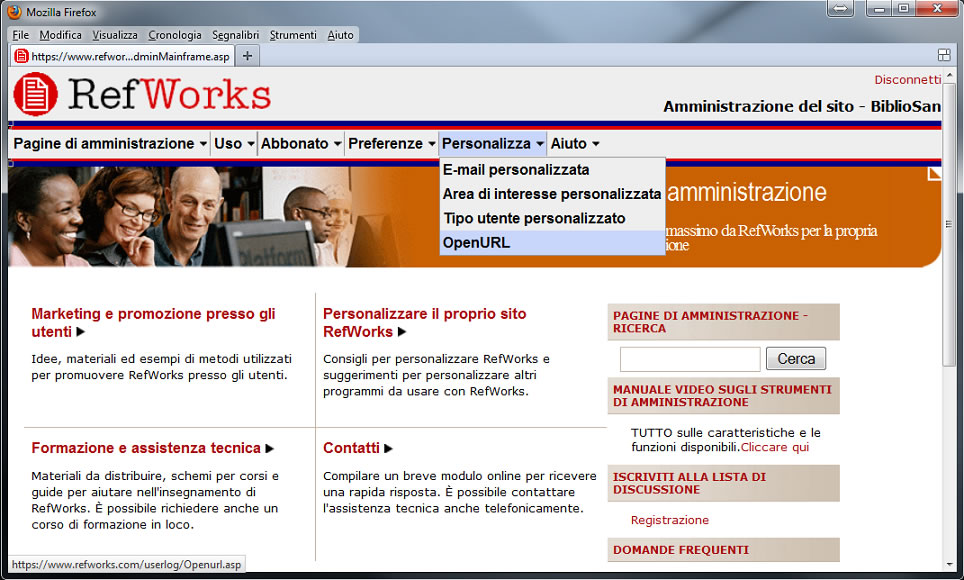Image resolution: width=964 pixels, height=580 pixels.
Task: Open a new tab with plus button
Action: click(x=247, y=56)
